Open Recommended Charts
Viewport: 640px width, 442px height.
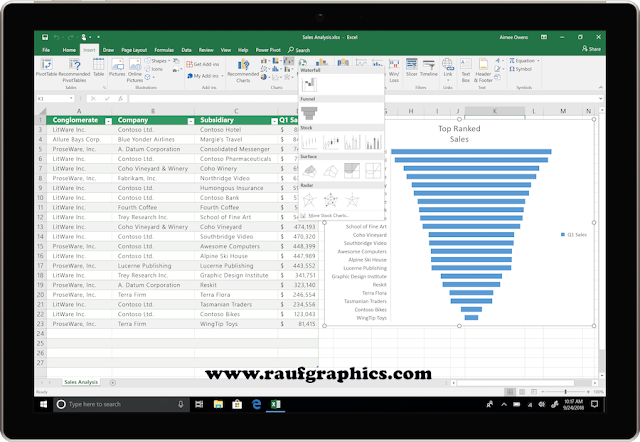click(x=243, y=70)
